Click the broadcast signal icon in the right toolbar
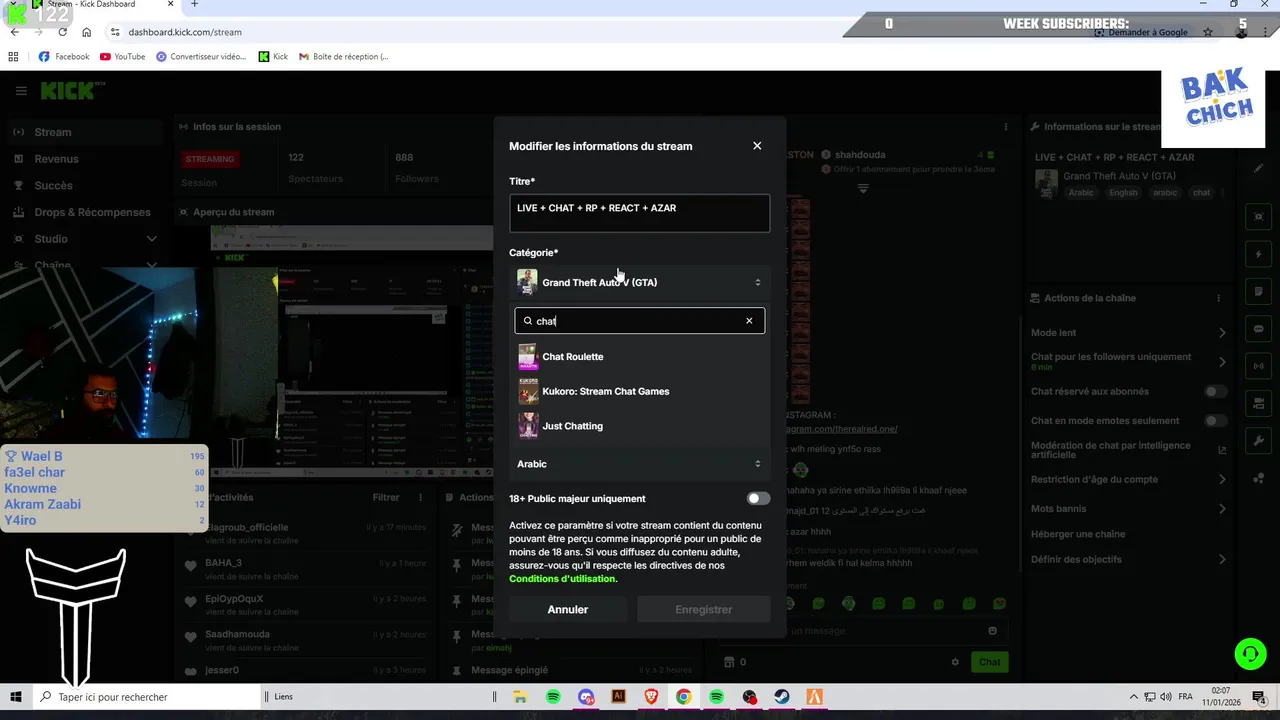The width and height of the screenshot is (1280, 720). (1259, 366)
